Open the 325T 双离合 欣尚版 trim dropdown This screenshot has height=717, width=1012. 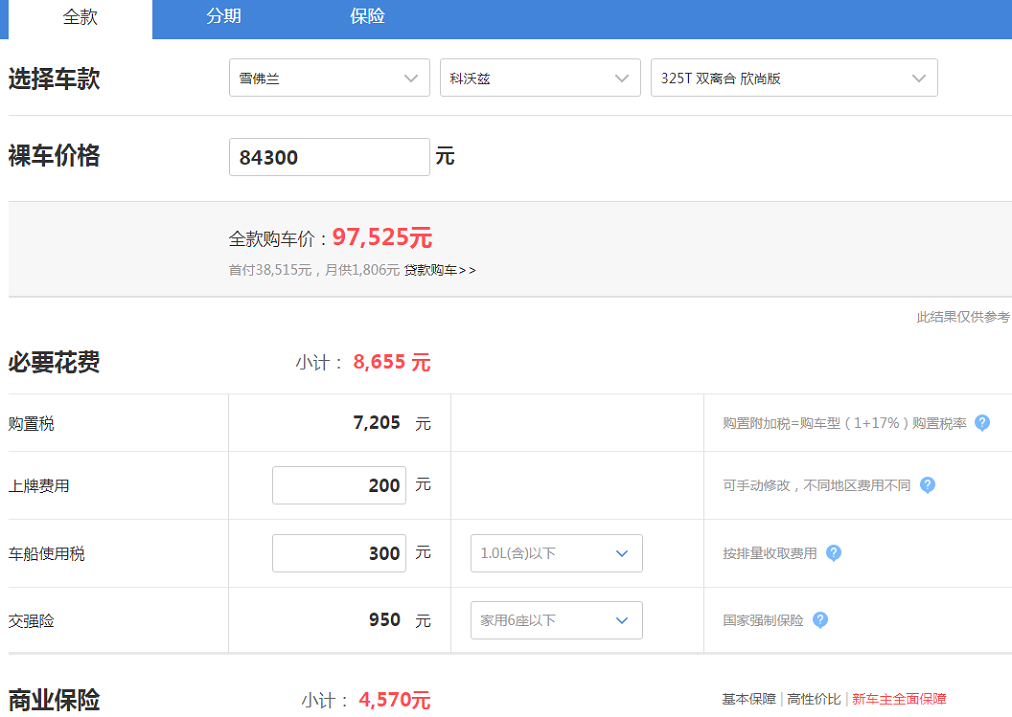coord(794,78)
